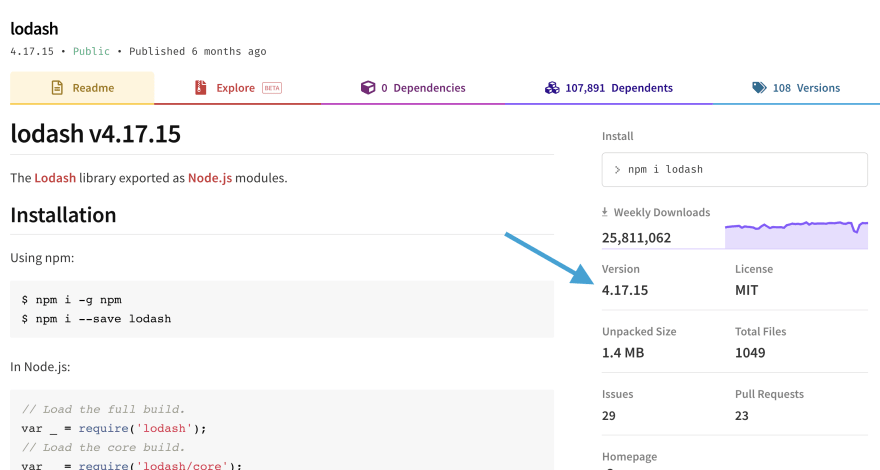
Task: Click the require('lodash') code line
Action: pyautogui.click(x=114, y=428)
